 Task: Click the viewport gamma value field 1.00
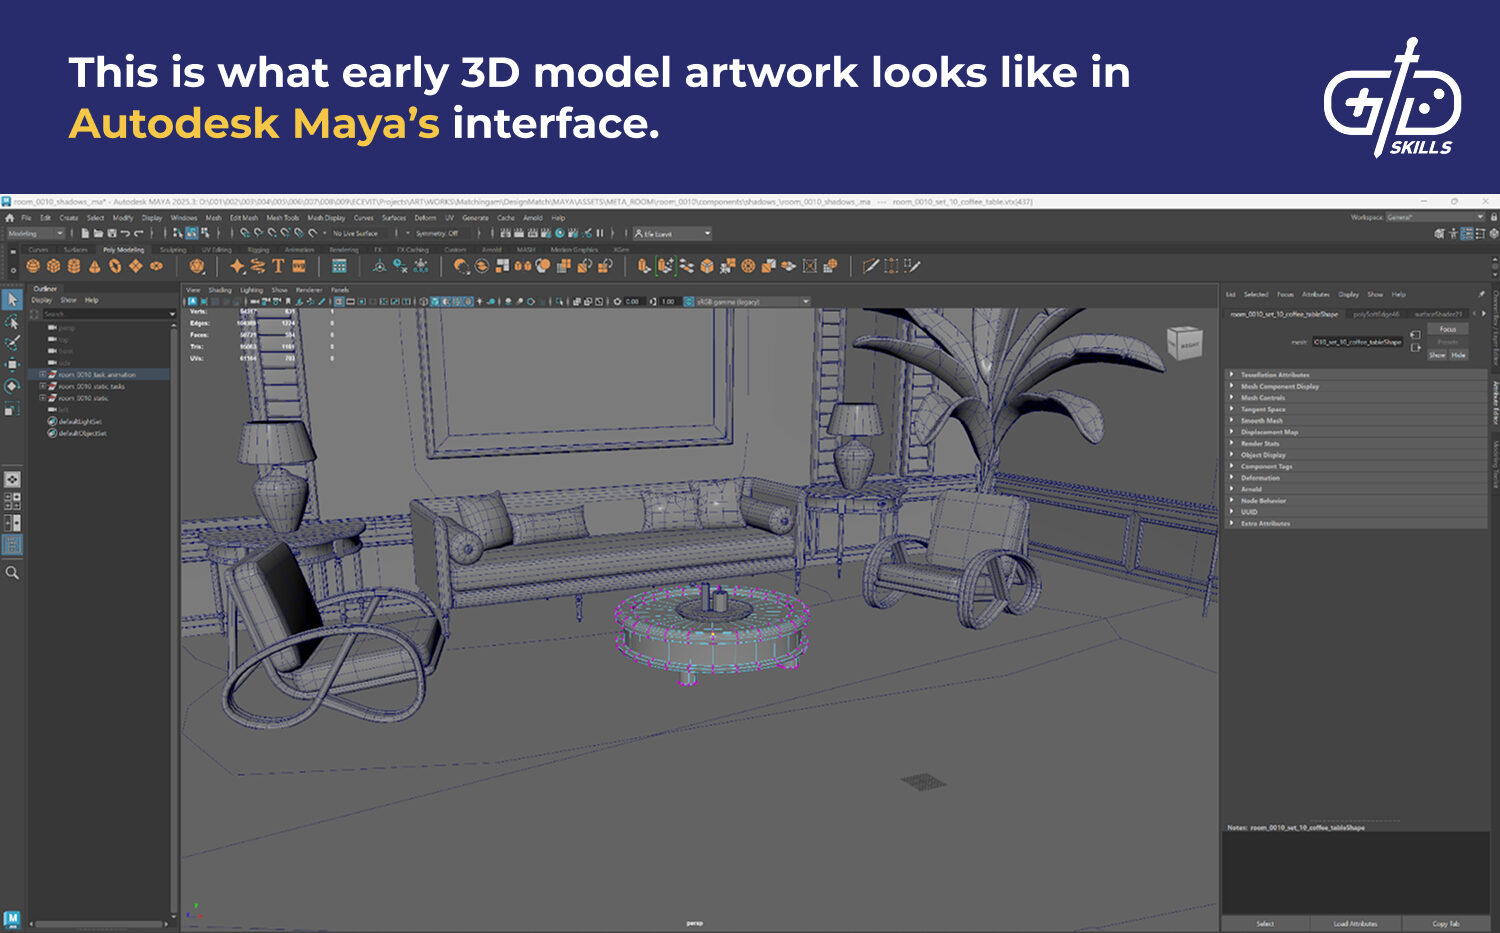(x=668, y=301)
